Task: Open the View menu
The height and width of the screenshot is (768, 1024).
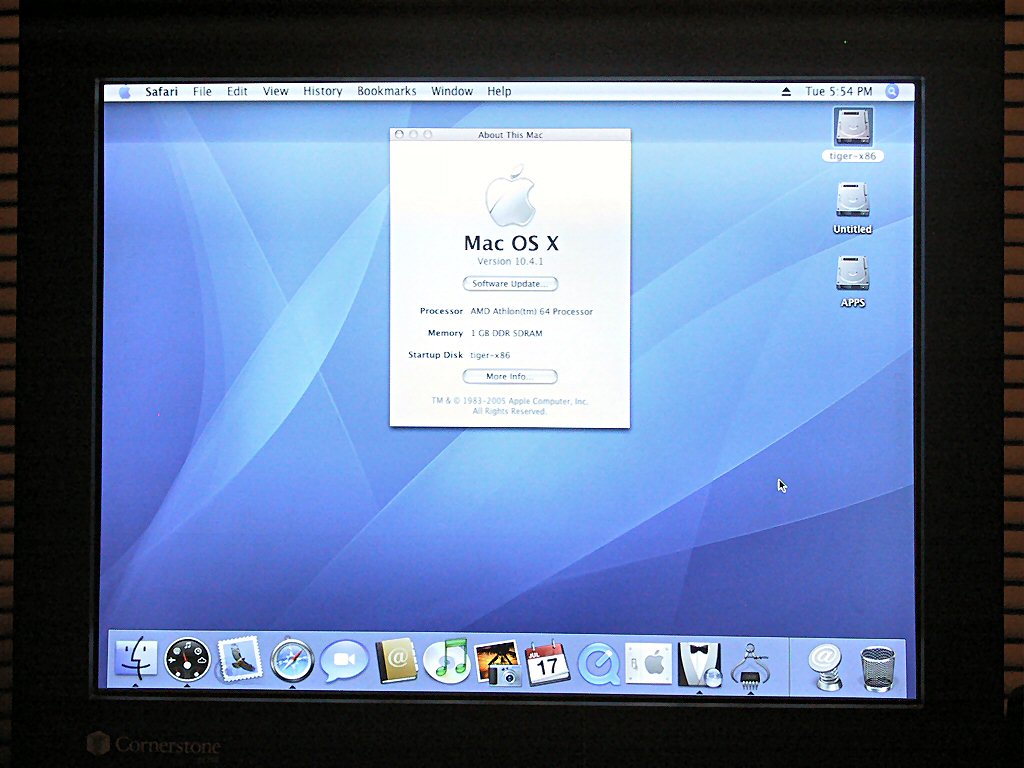Action: 276,91
